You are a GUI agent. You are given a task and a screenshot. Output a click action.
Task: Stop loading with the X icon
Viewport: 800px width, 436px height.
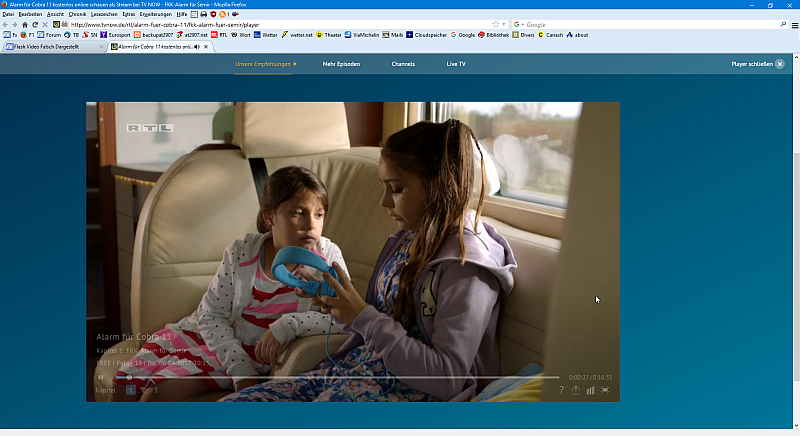tap(45, 24)
